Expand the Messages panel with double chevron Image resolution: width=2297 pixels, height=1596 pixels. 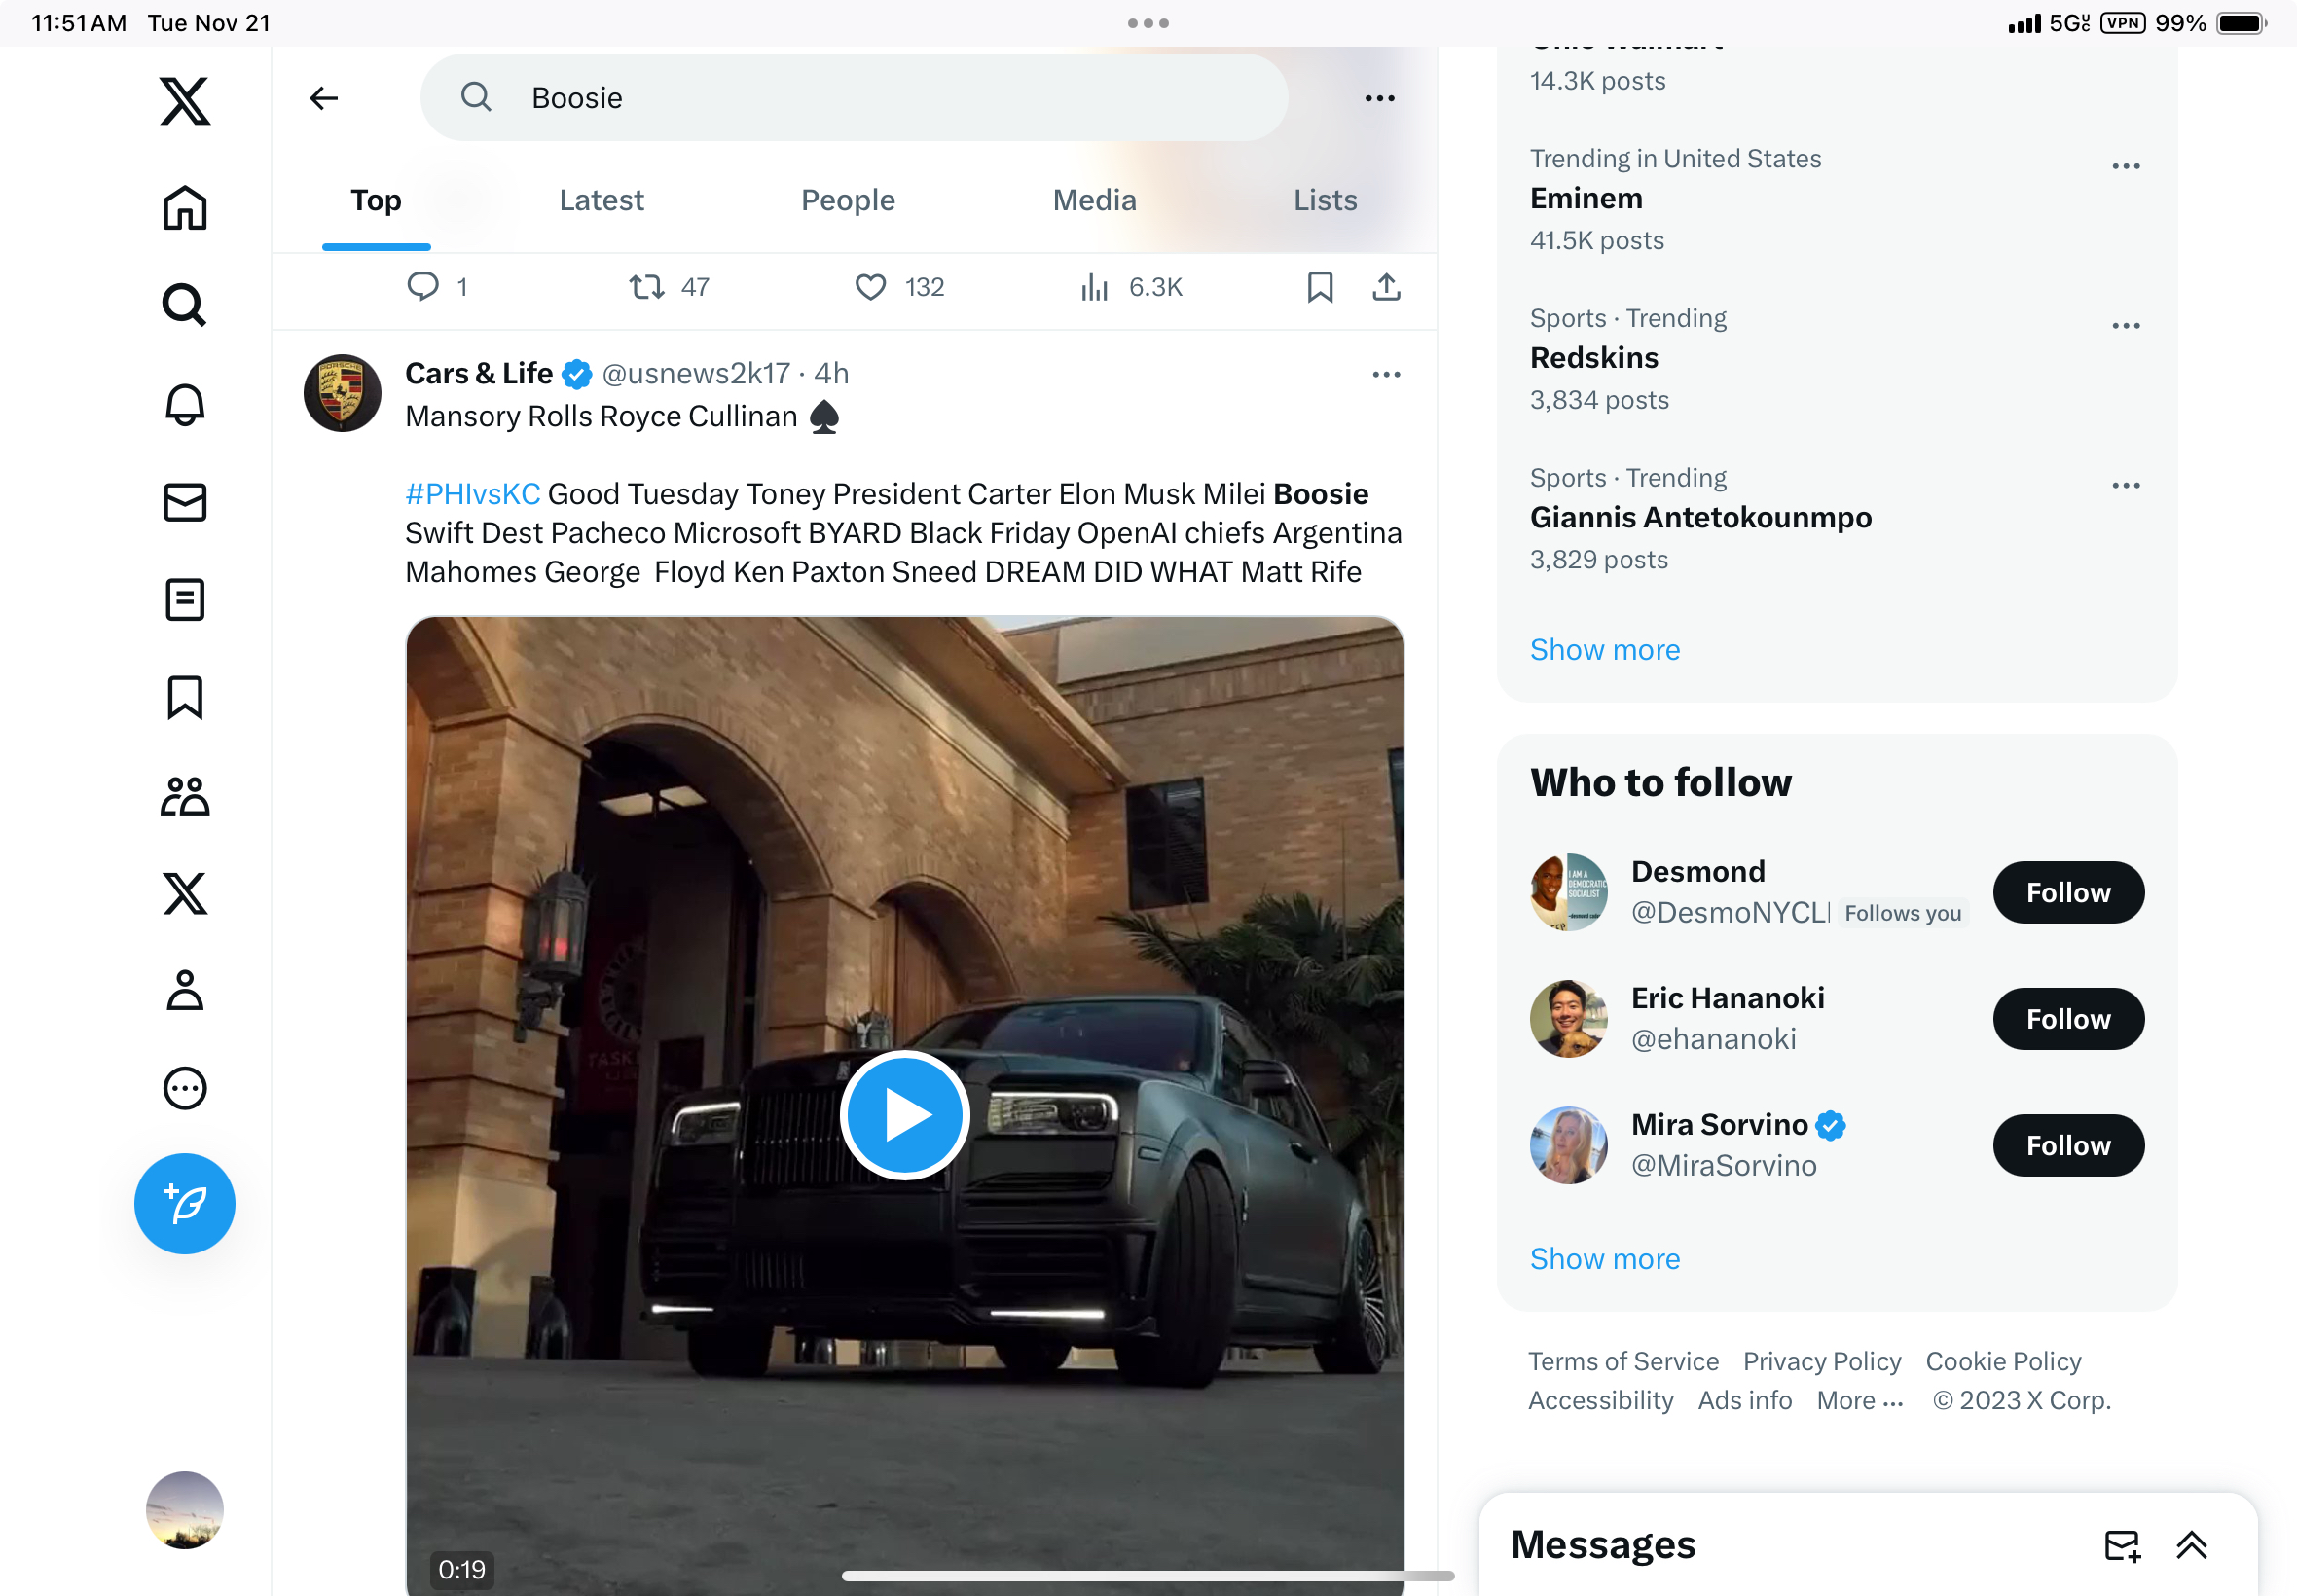[x=2191, y=1544]
